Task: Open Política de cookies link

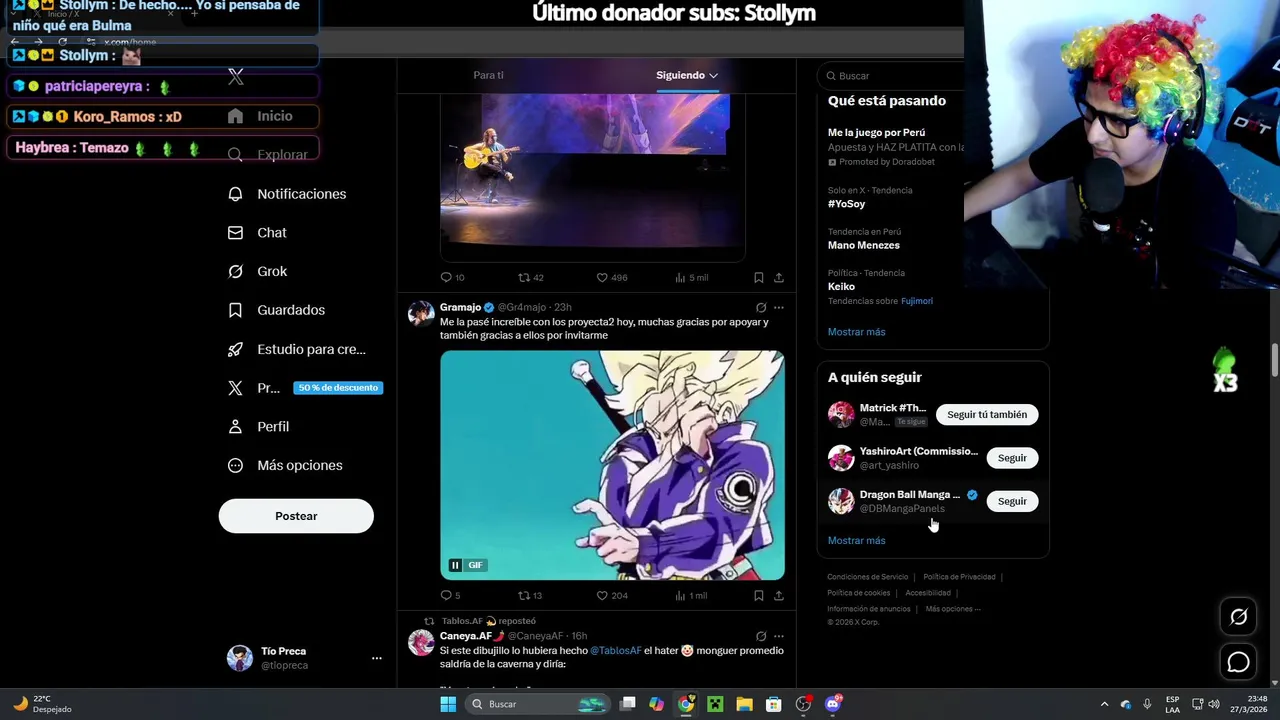Action: 859,593
